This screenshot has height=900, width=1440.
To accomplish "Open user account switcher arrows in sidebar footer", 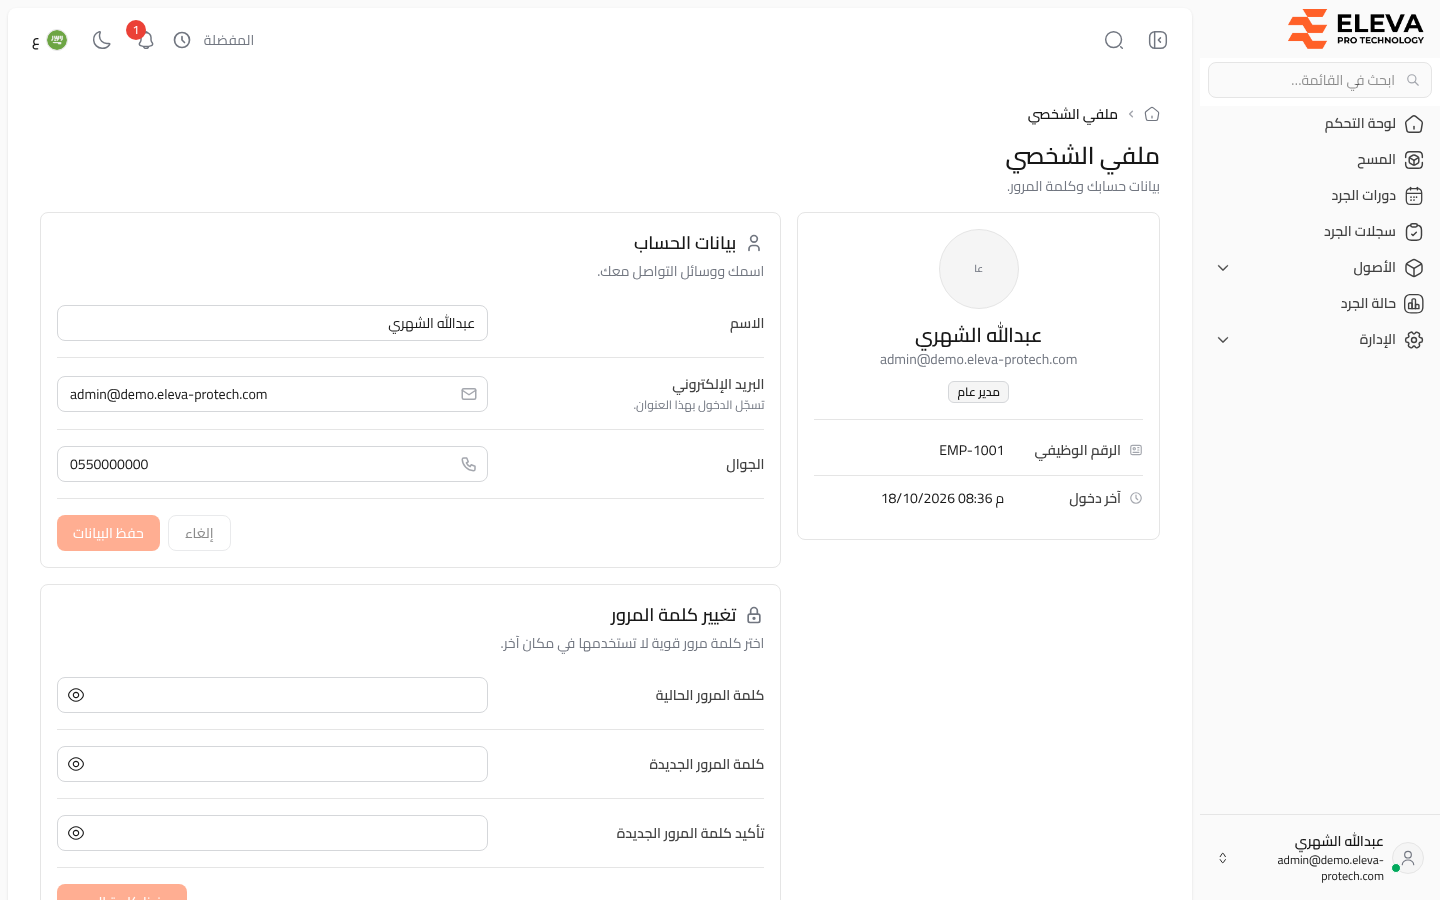I will [1222, 858].
